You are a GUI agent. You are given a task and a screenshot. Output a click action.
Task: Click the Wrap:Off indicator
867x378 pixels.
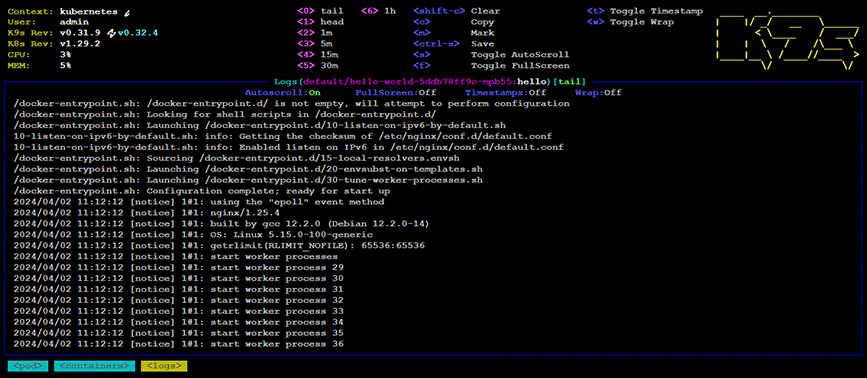pyautogui.click(x=598, y=92)
